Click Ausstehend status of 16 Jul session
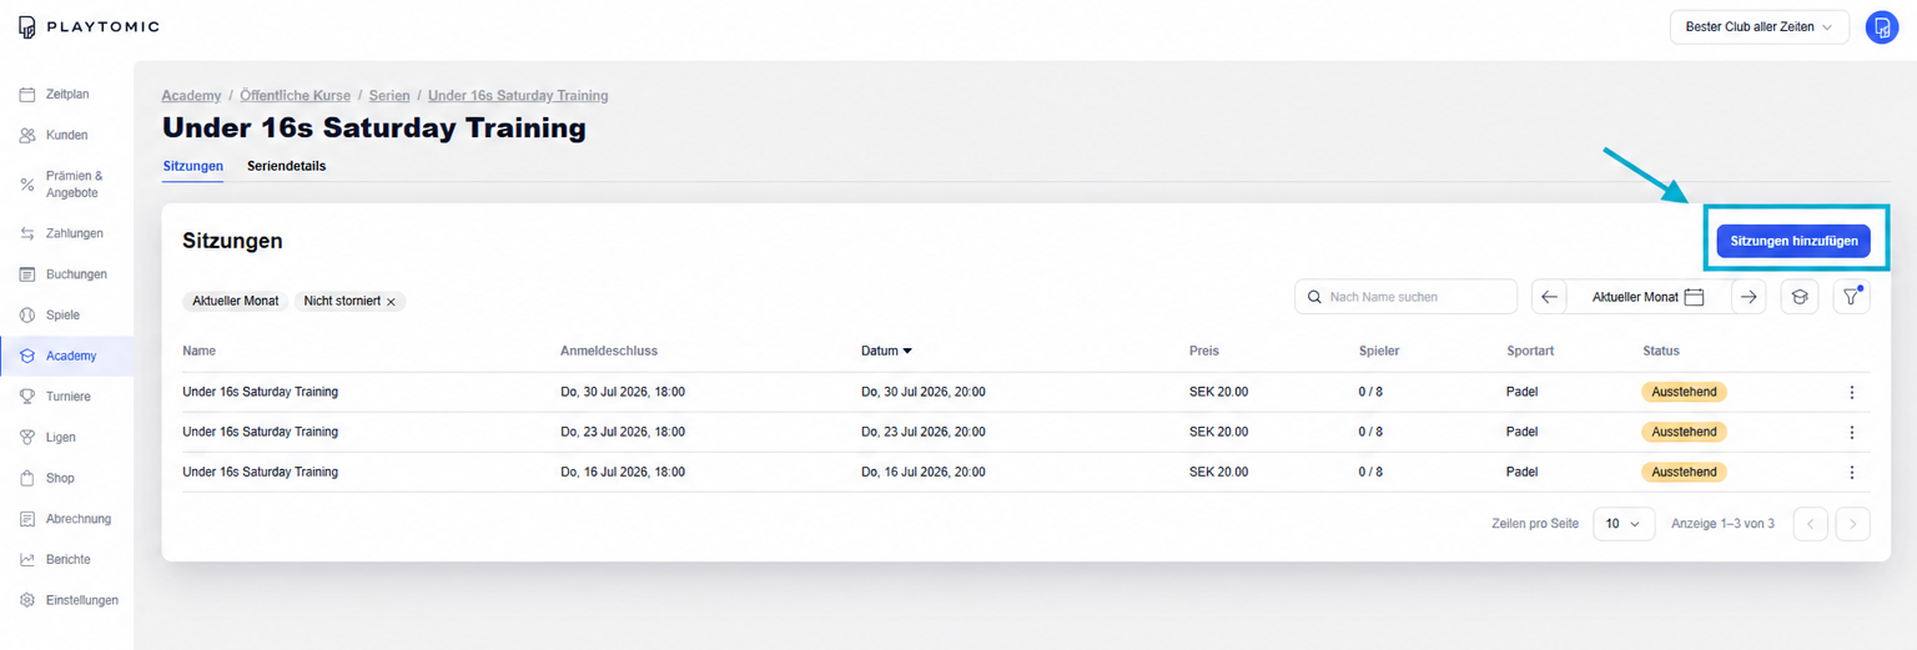Screen dimensions: 1917x650 pyautogui.click(x=1684, y=472)
